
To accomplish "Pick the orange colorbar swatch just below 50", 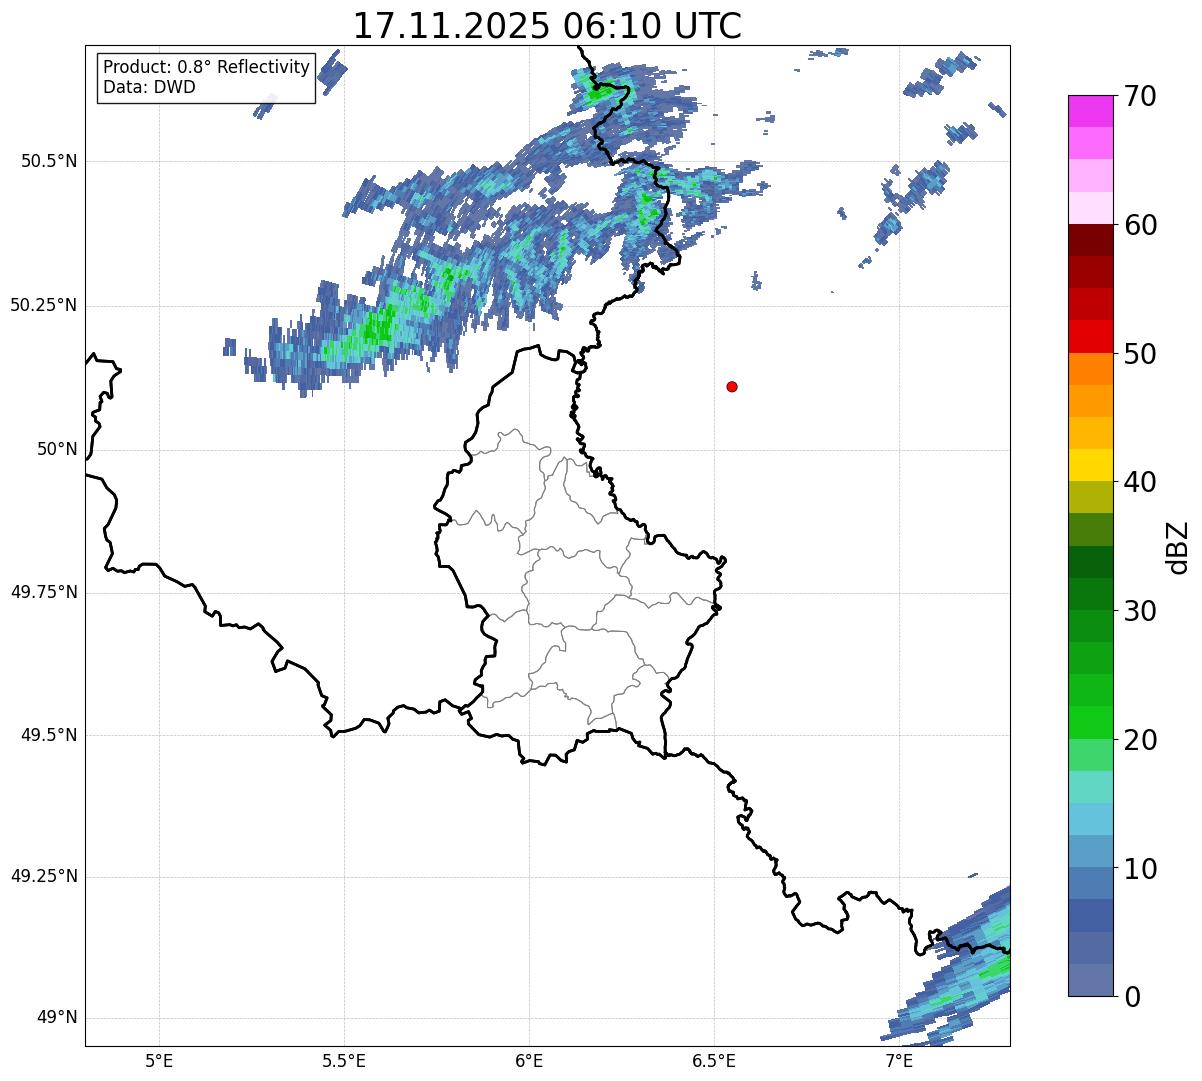I will [x=1090, y=369].
